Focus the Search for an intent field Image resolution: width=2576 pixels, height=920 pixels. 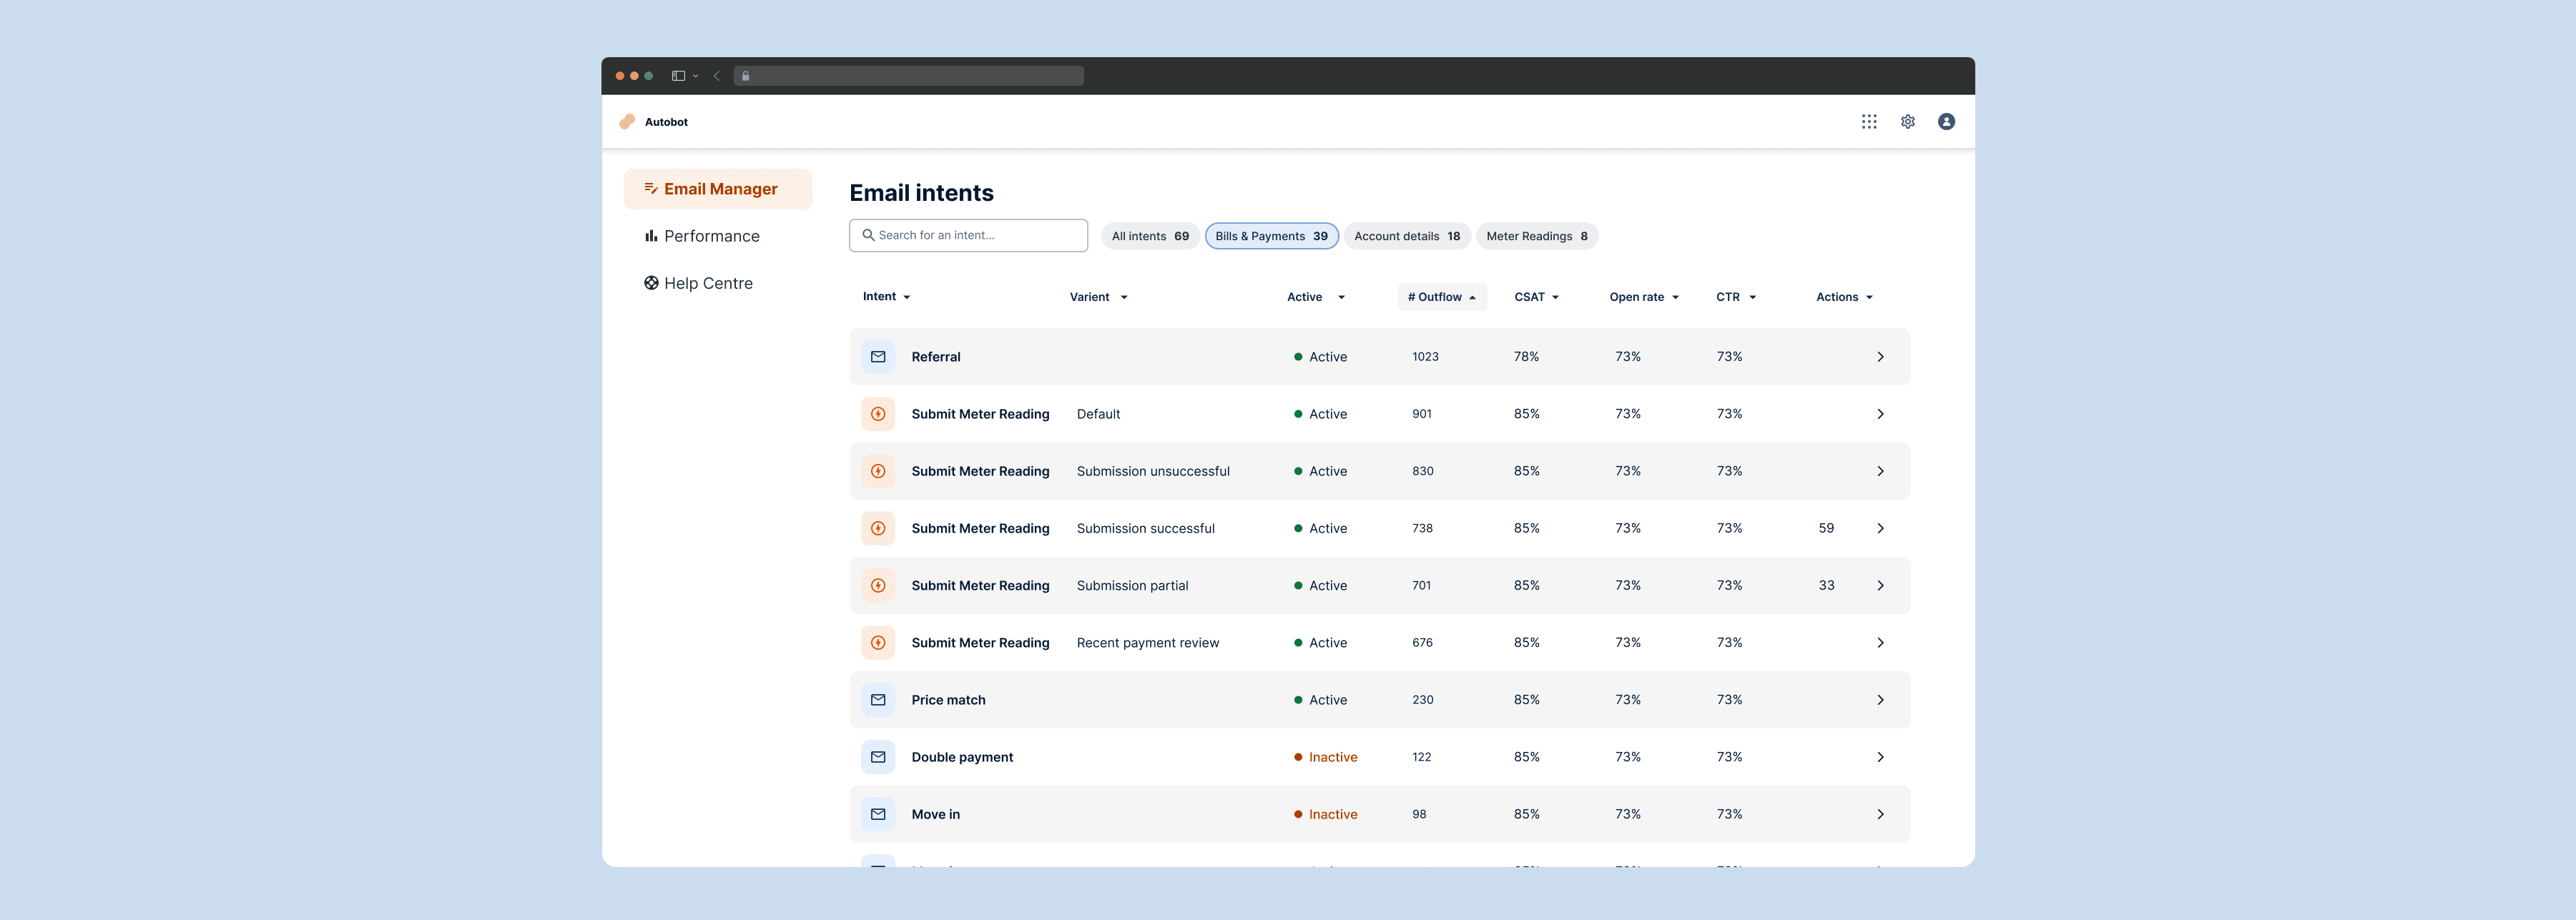[968, 235]
